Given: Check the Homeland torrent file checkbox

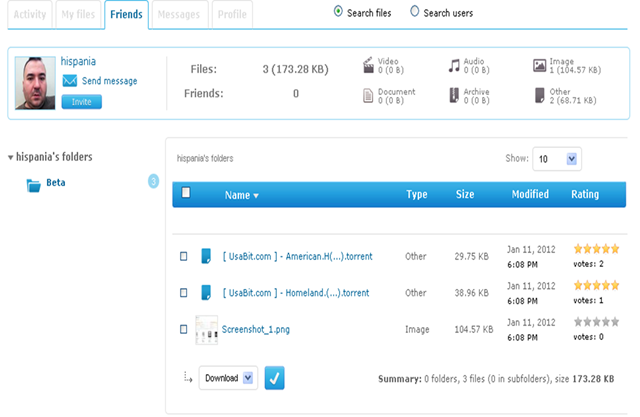Looking at the screenshot, I should [184, 293].
